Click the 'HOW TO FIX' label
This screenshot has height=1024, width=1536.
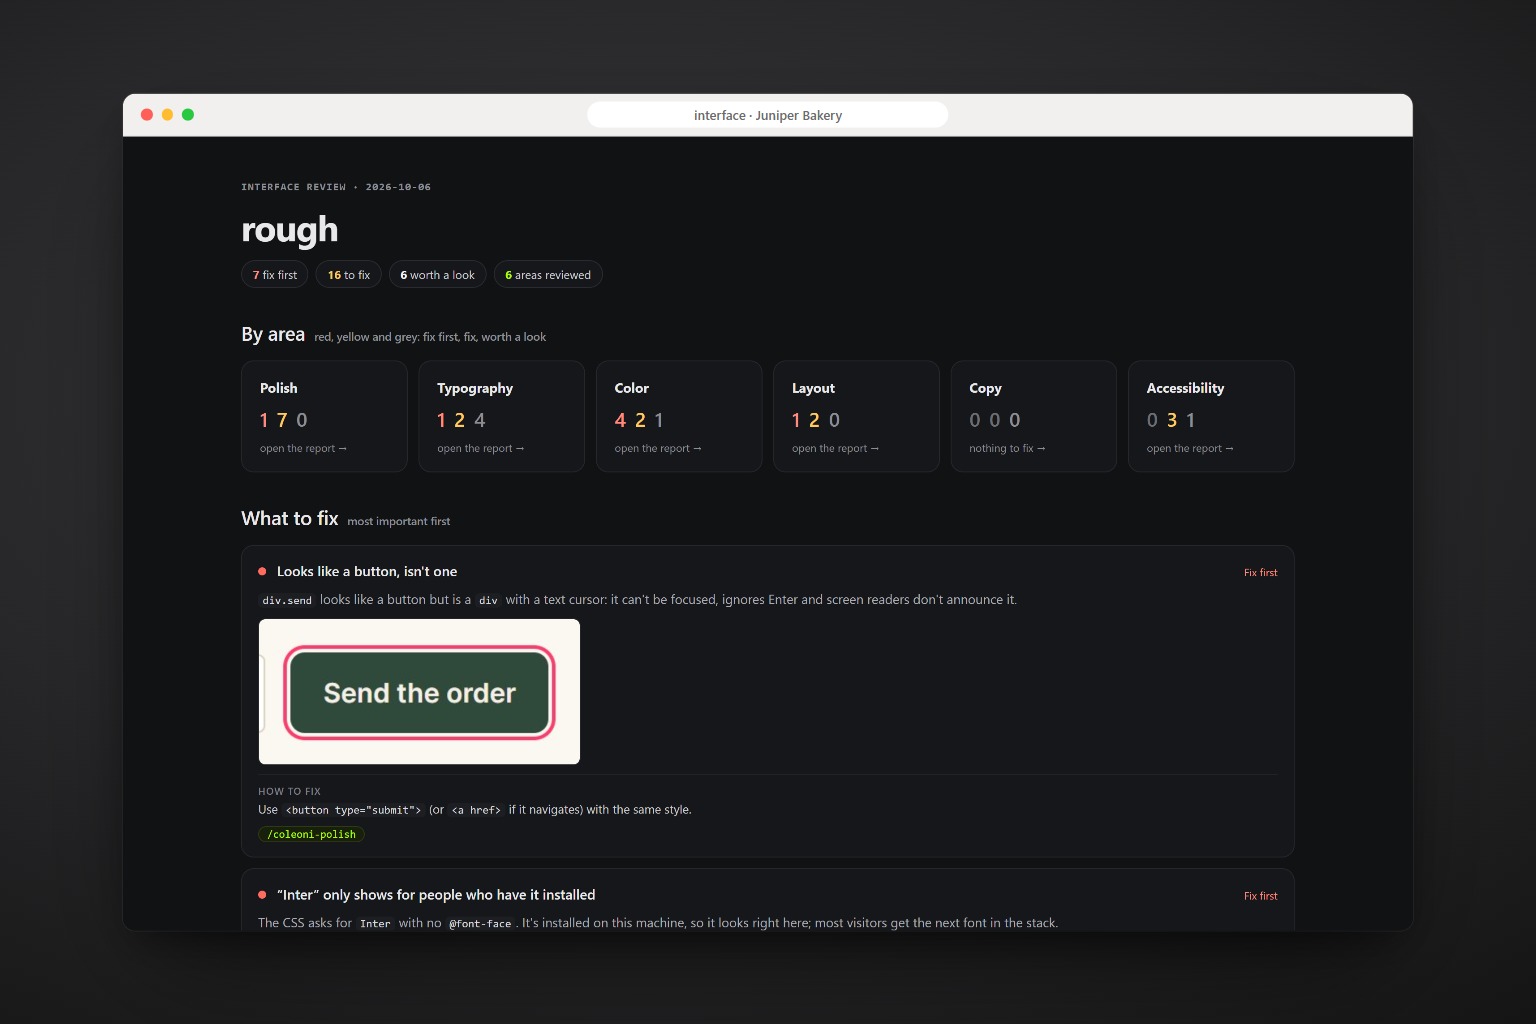[x=290, y=791]
